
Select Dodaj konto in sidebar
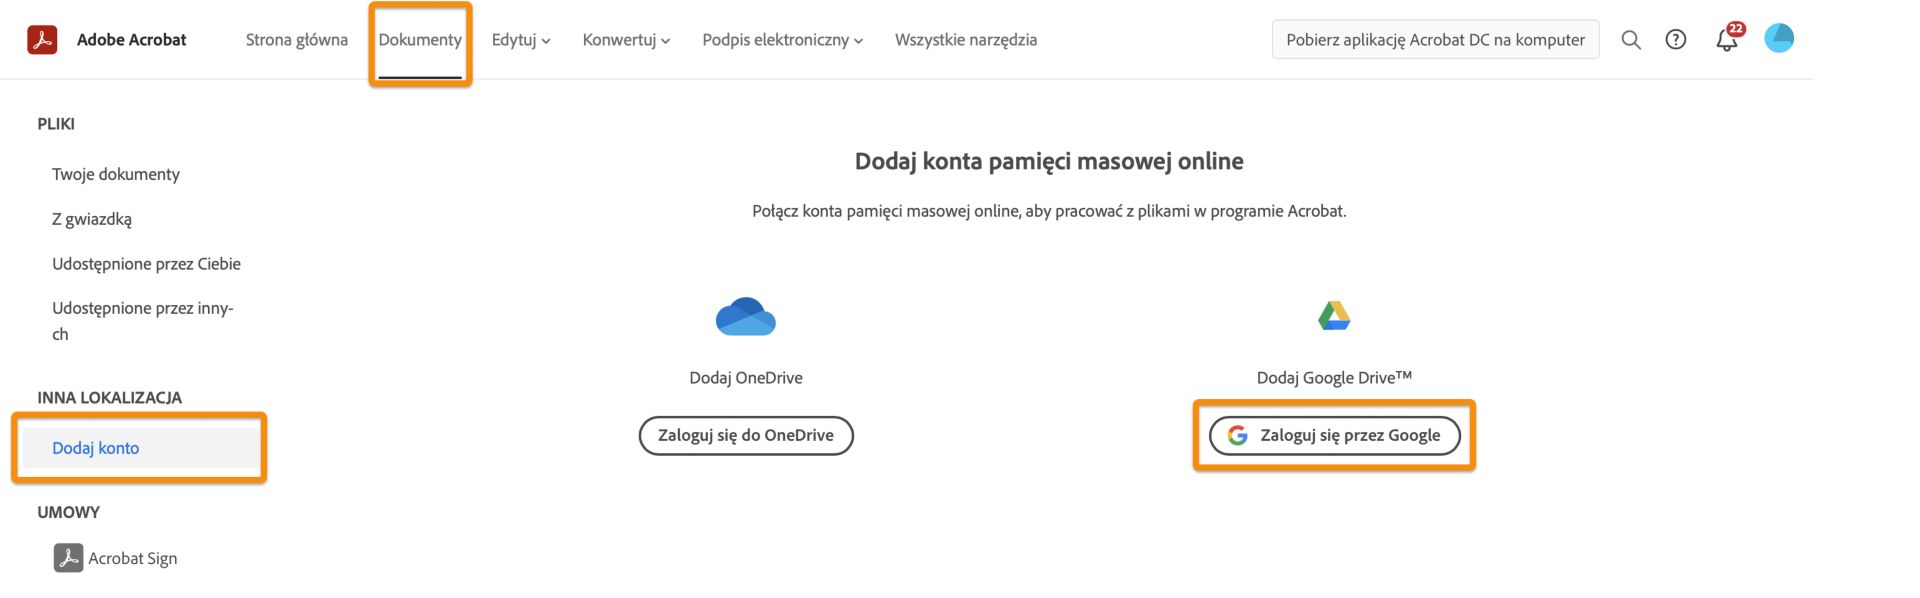pos(141,448)
